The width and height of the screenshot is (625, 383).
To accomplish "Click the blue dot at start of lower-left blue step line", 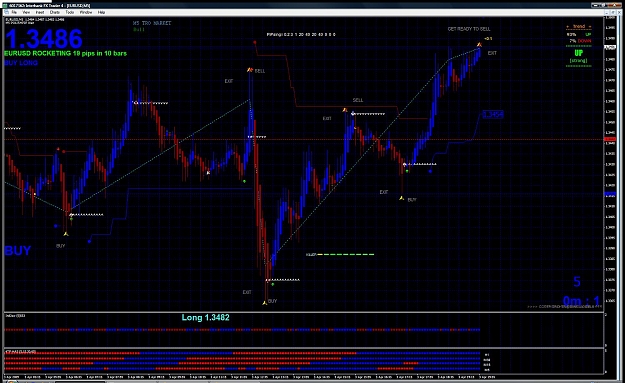I will pos(89,241).
